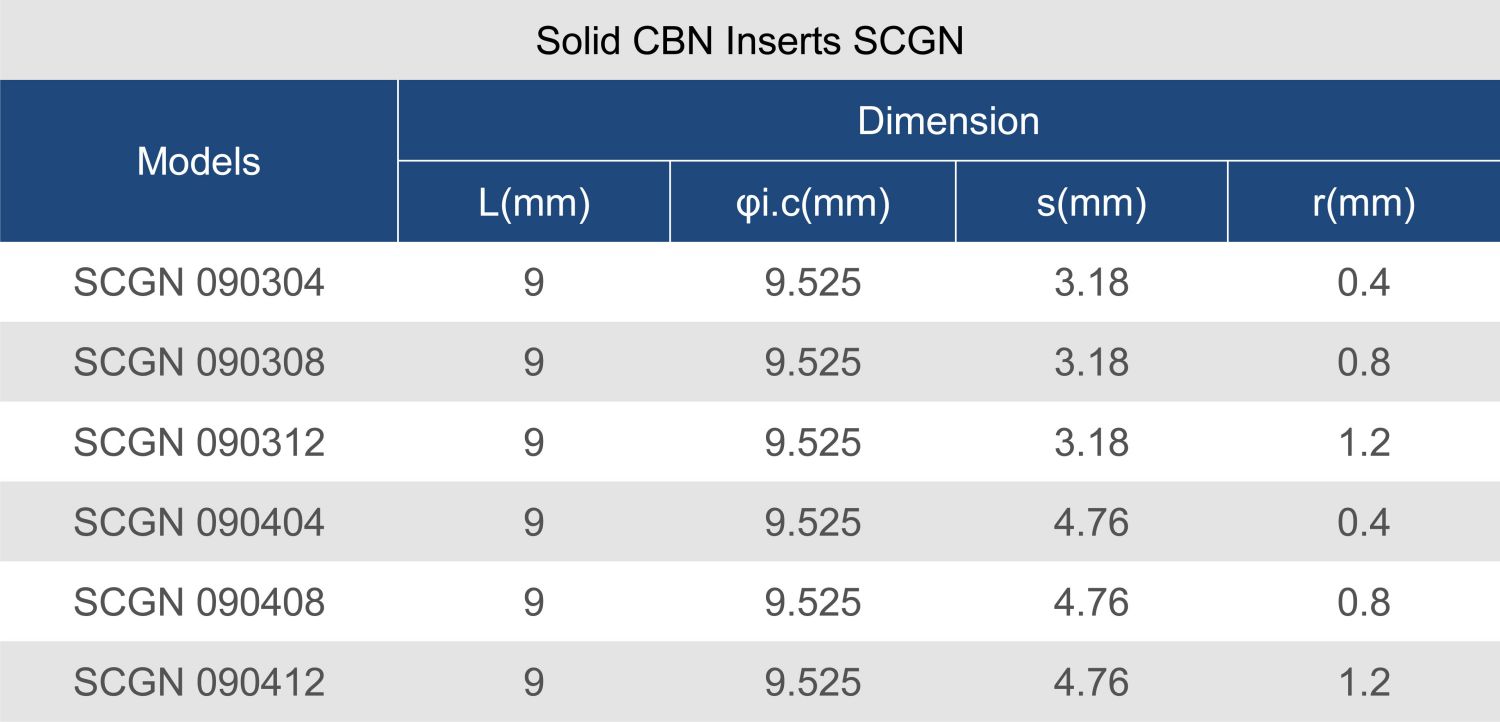The image size is (1500, 722).
Task: Select the L value 9 for SCGN 090412
Action: [533, 682]
